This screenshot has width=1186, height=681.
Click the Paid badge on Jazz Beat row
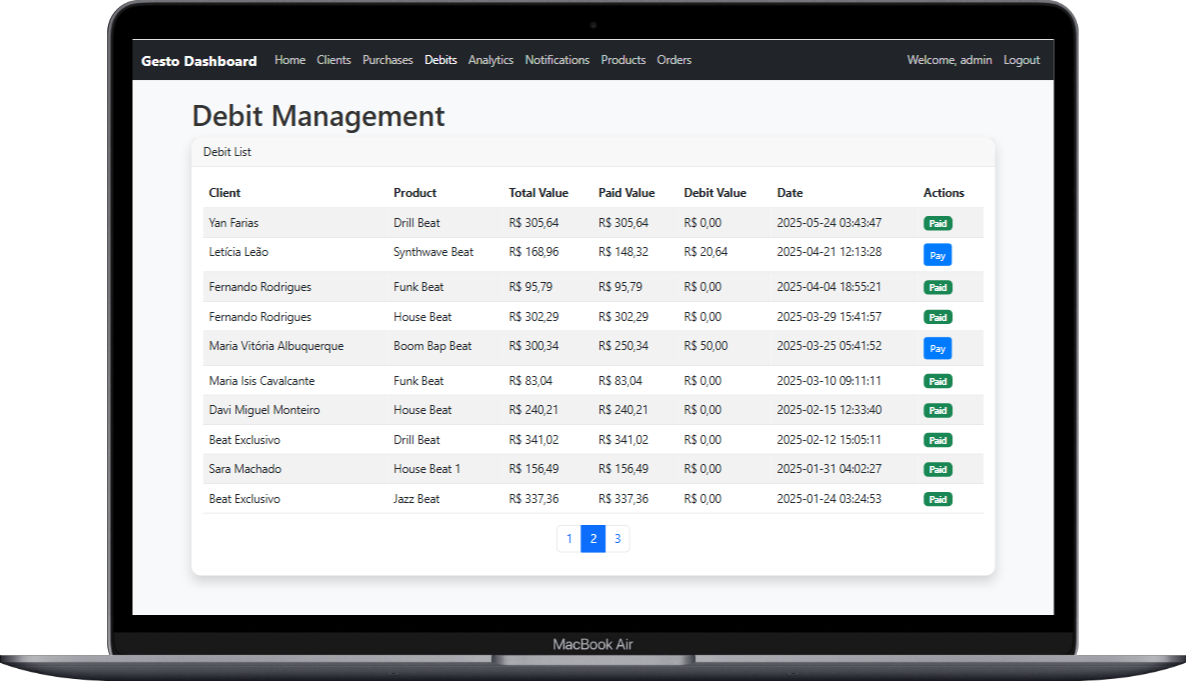coord(937,499)
